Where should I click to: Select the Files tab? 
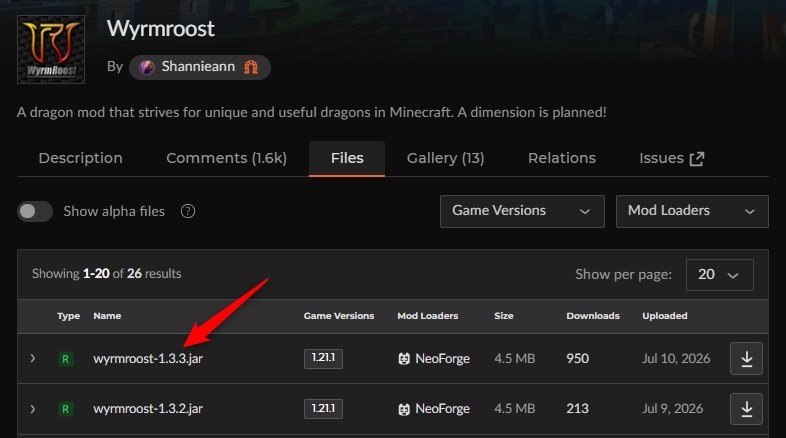click(347, 158)
